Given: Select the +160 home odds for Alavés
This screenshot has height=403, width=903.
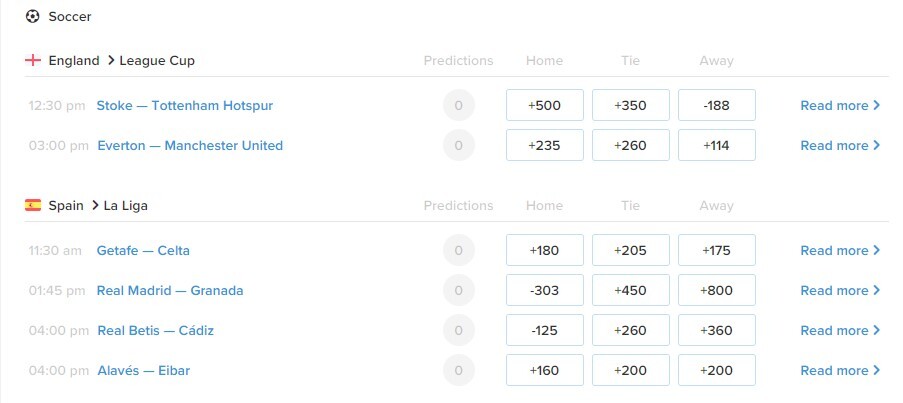Looking at the screenshot, I should point(545,370).
